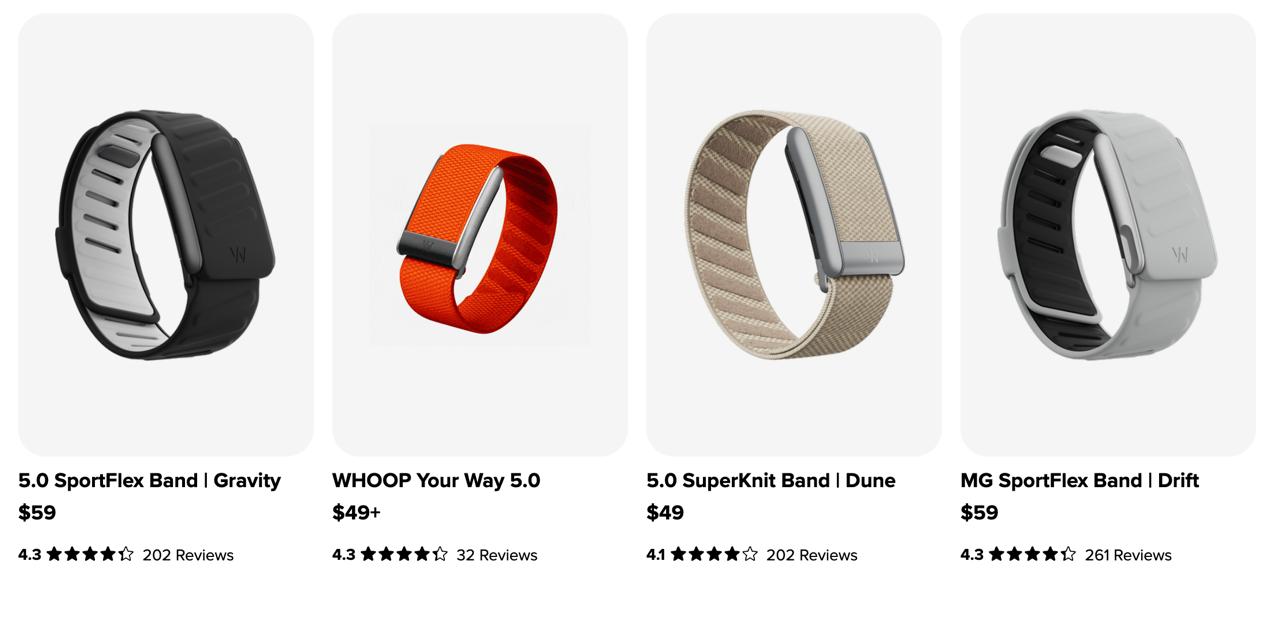The image size is (1280, 642).
Task: Open the 32 Reviews link
Action: pos(497,555)
